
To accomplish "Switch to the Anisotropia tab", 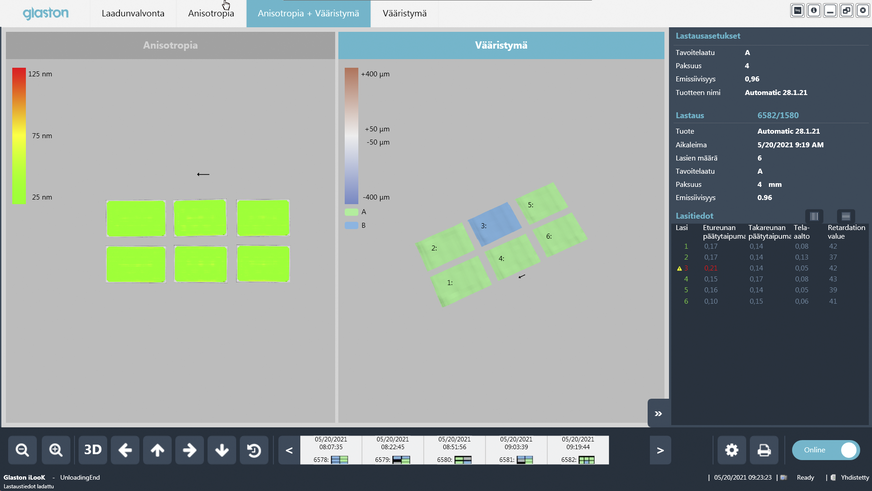I will [x=211, y=13].
